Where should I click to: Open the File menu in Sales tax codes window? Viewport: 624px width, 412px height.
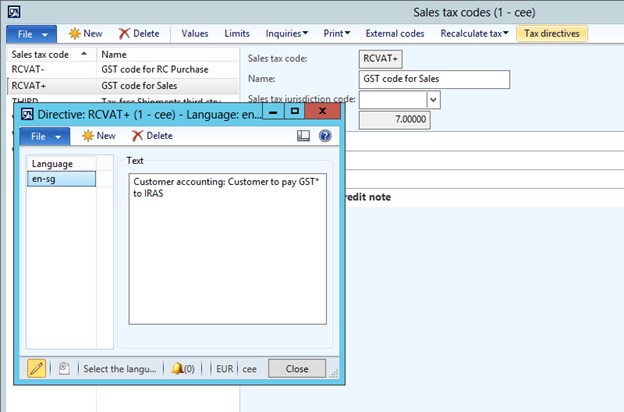coord(31,34)
